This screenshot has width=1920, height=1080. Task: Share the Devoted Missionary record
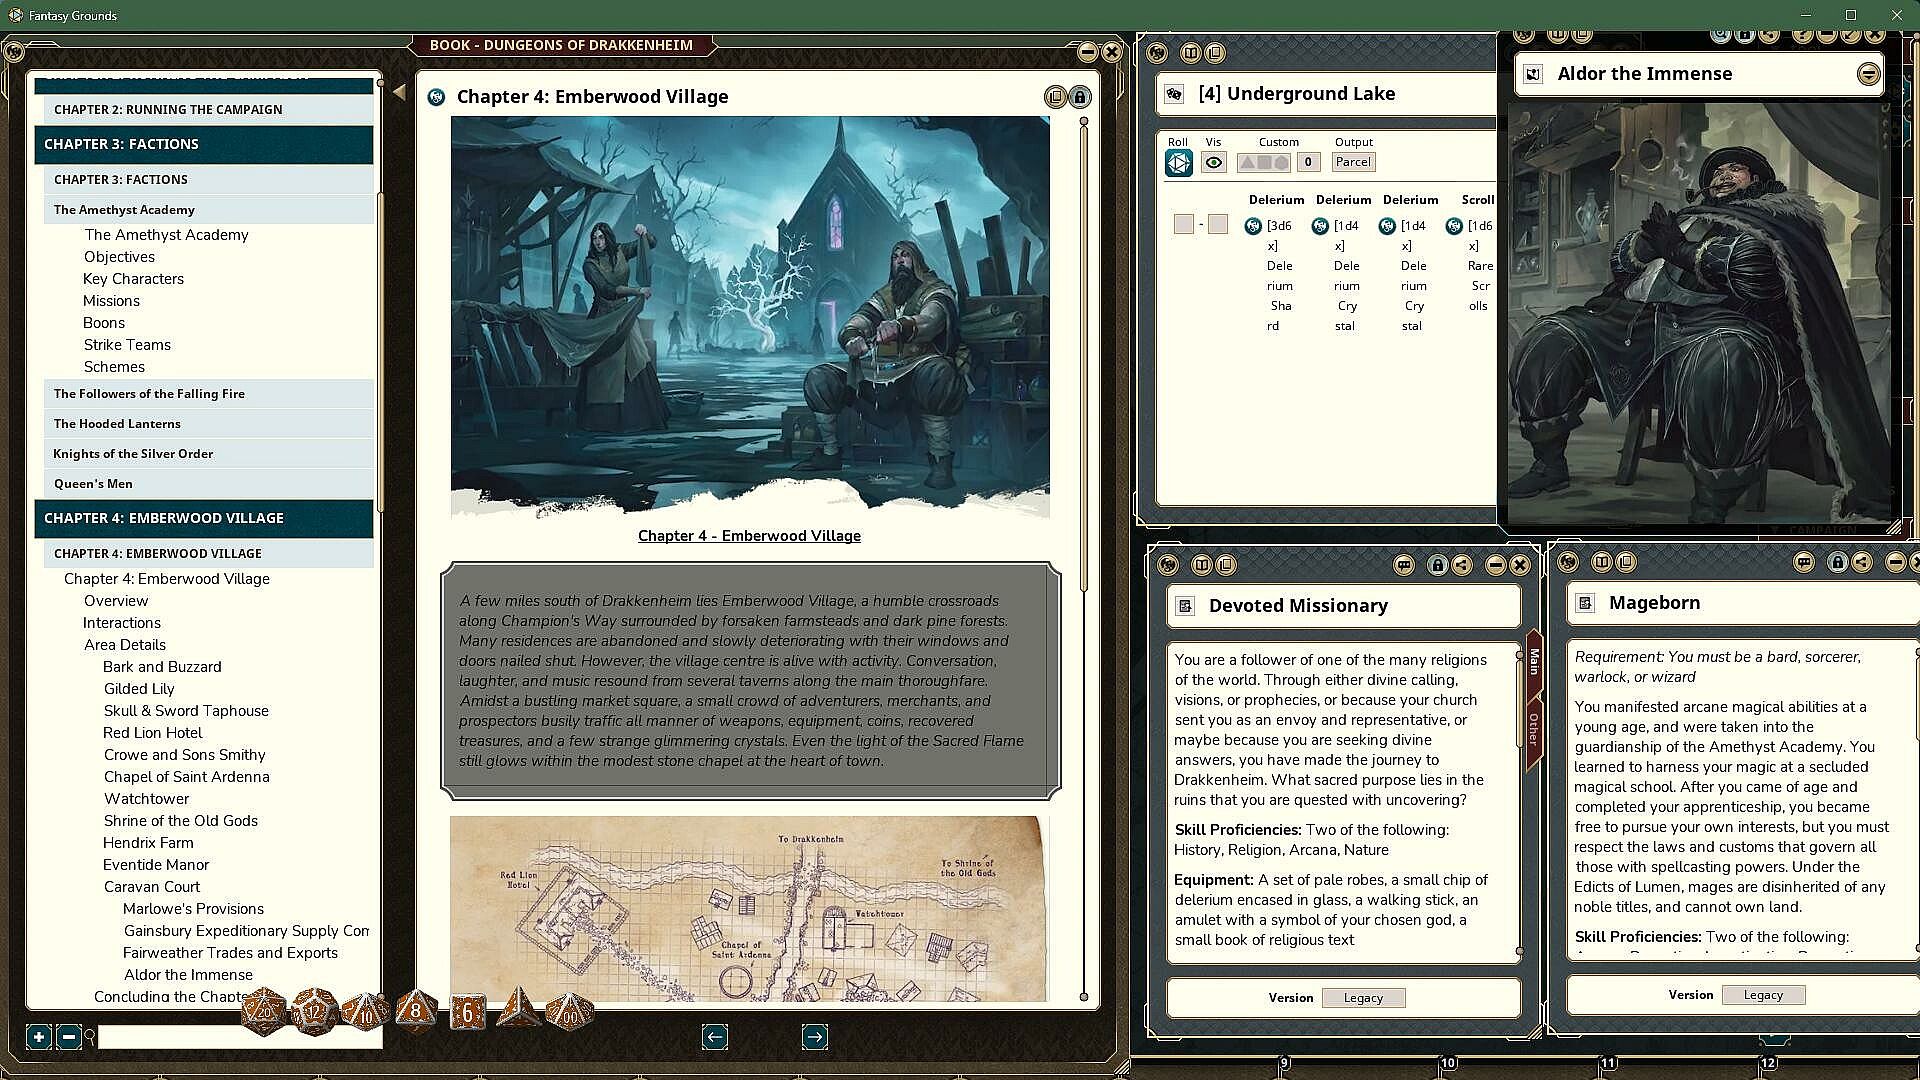click(x=1461, y=565)
